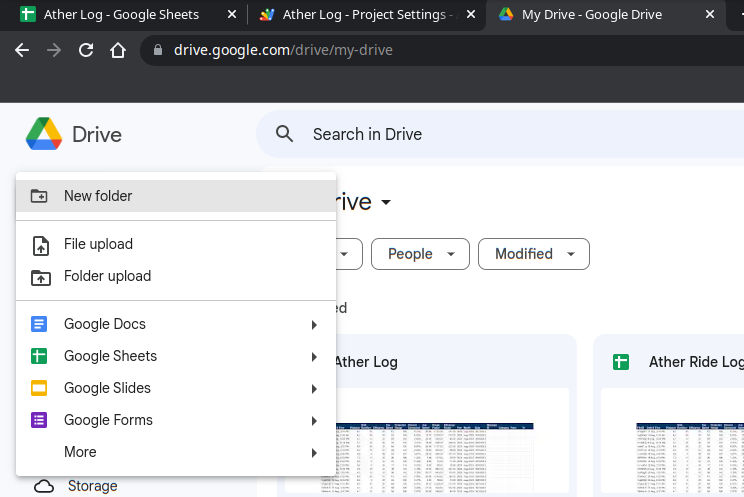Screen dimensions: 744x497
Task: Select Google Forms menu entry
Action: (176, 420)
